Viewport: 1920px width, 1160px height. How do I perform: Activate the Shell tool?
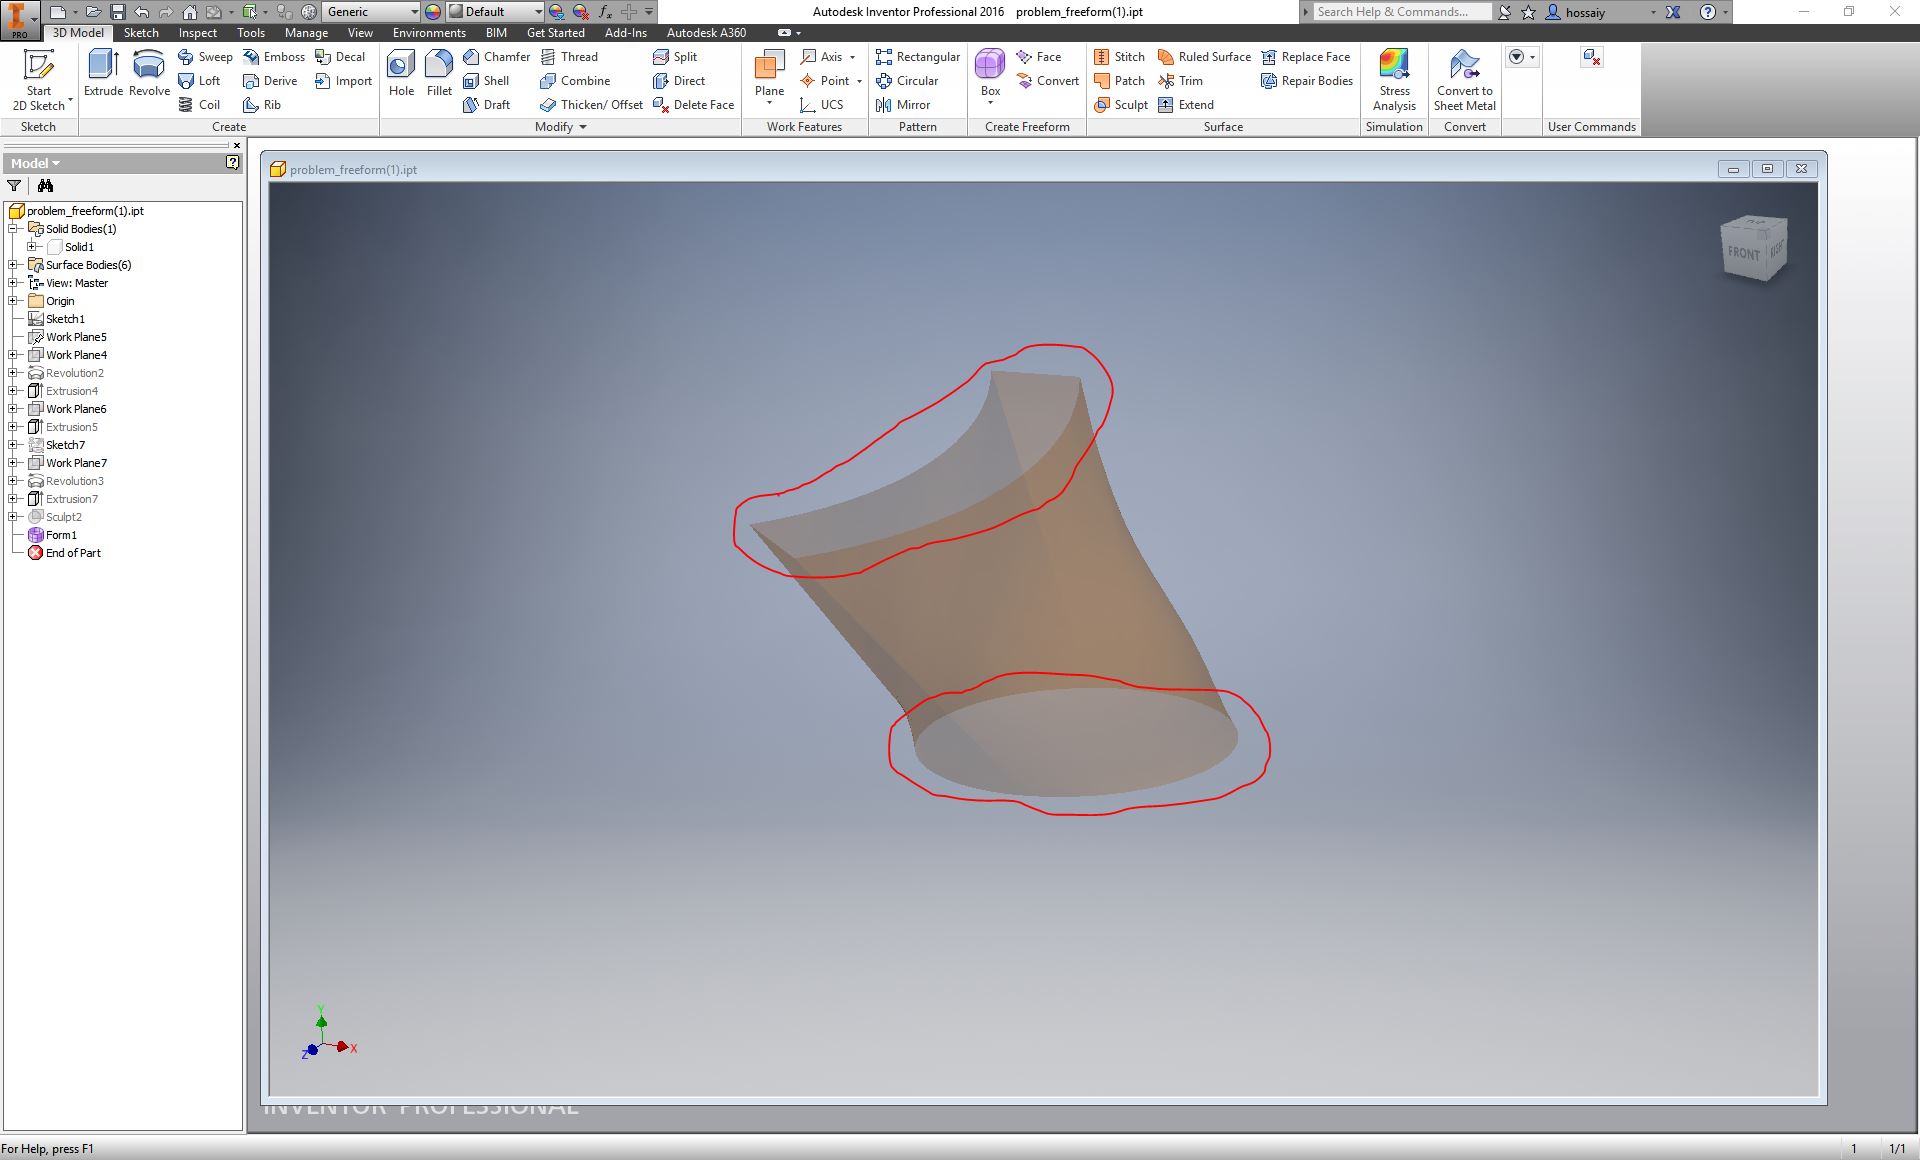[489, 81]
